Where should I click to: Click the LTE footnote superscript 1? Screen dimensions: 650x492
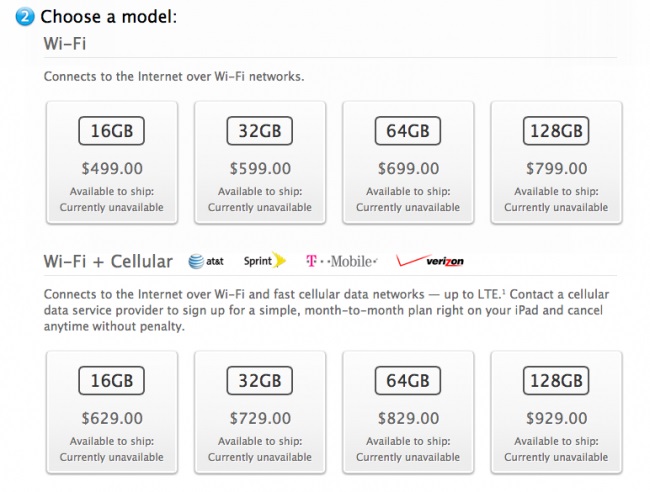pos(504,292)
